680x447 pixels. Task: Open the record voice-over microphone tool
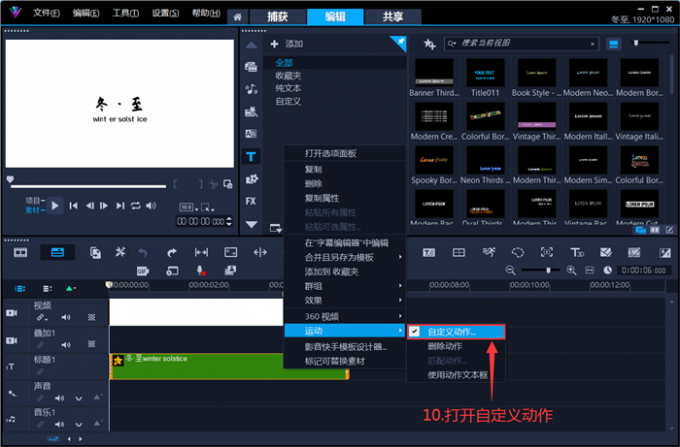201,271
